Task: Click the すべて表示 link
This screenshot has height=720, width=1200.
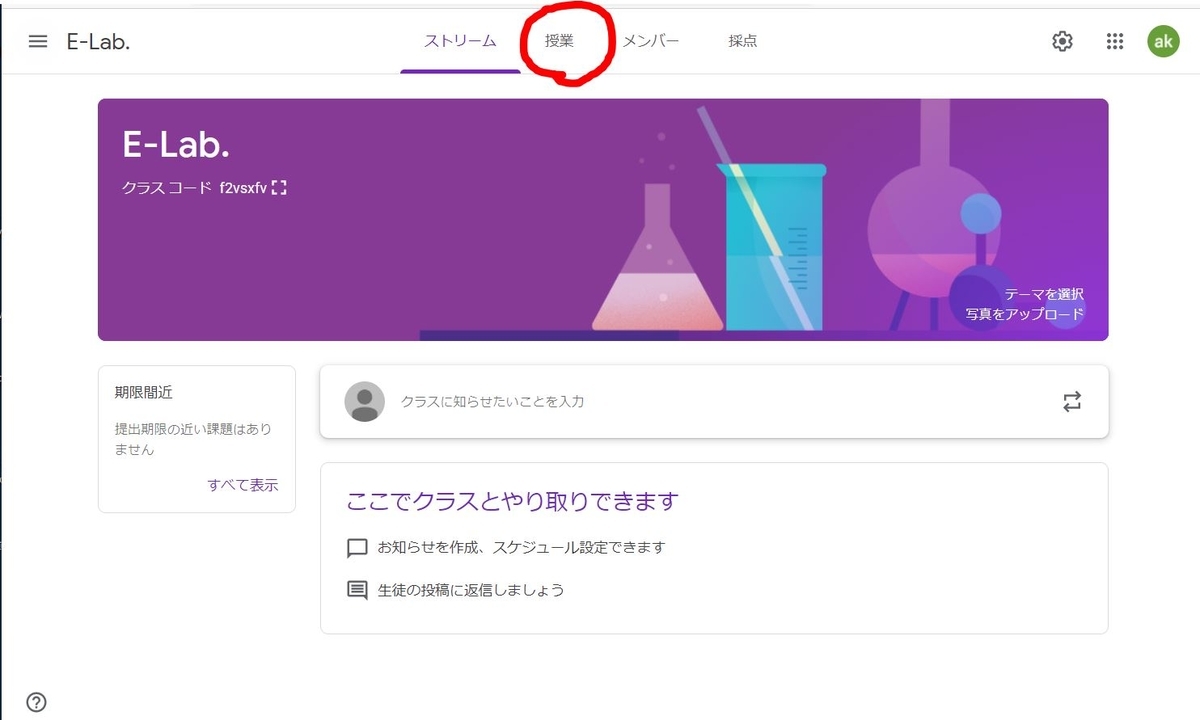Action: [243, 484]
